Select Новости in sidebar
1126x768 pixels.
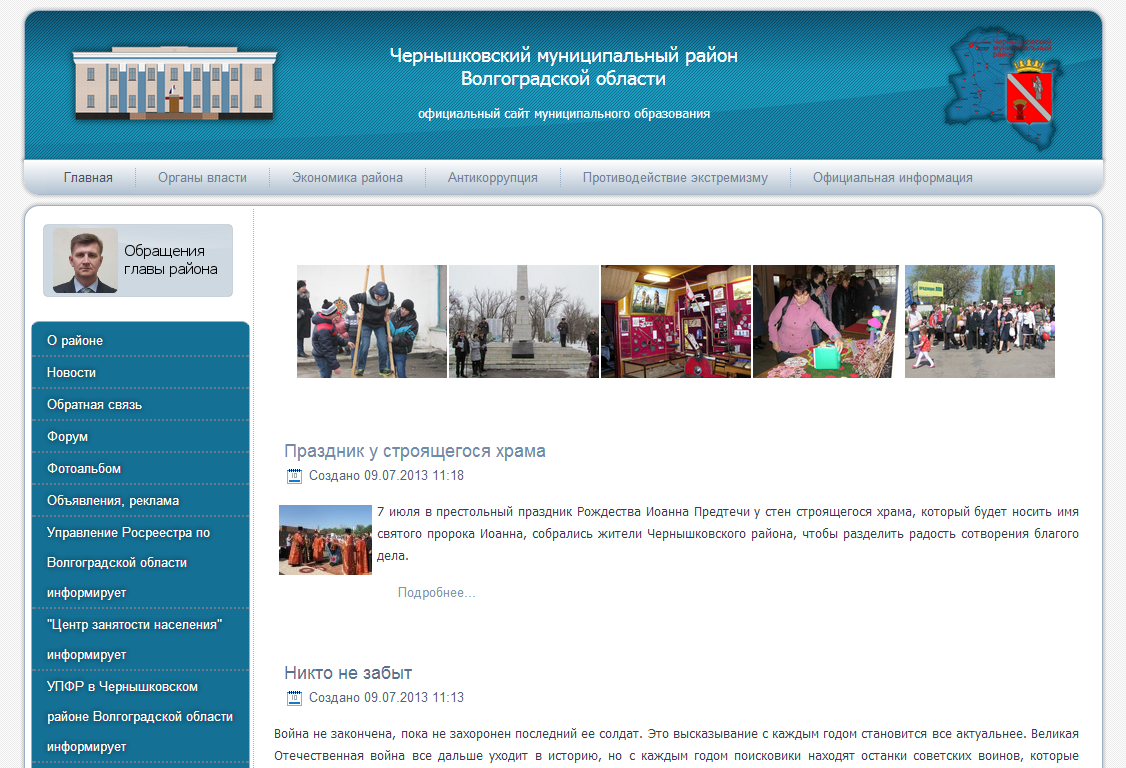(141, 372)
